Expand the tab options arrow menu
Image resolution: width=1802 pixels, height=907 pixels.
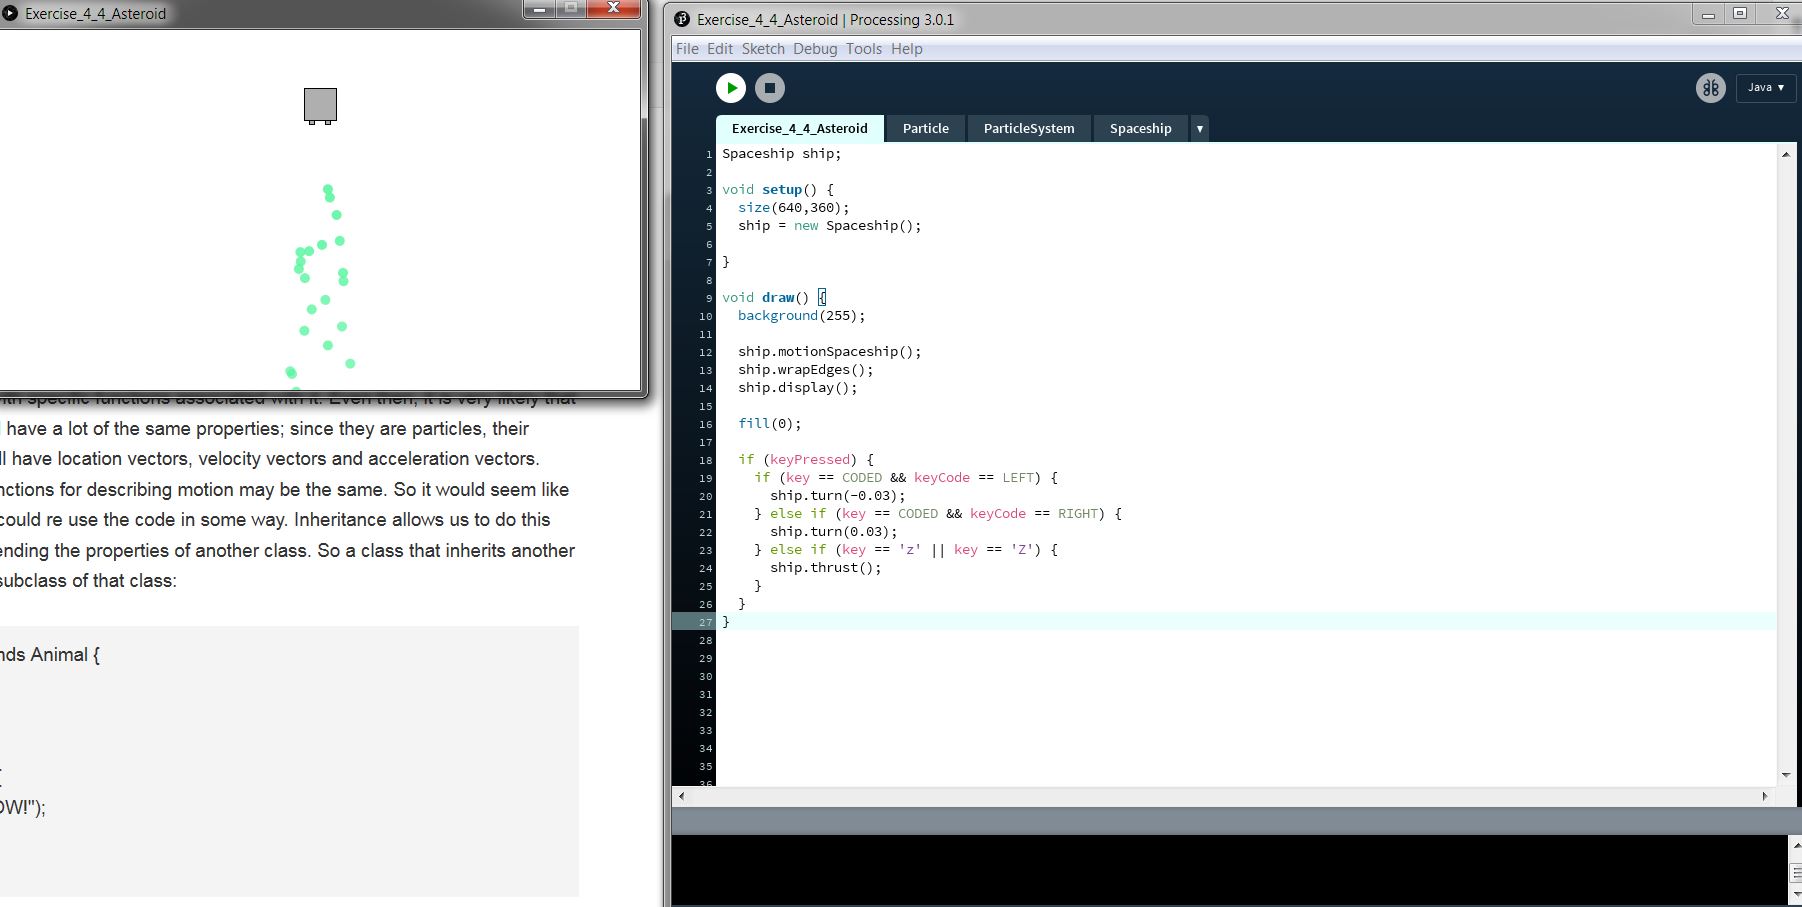1200,129
